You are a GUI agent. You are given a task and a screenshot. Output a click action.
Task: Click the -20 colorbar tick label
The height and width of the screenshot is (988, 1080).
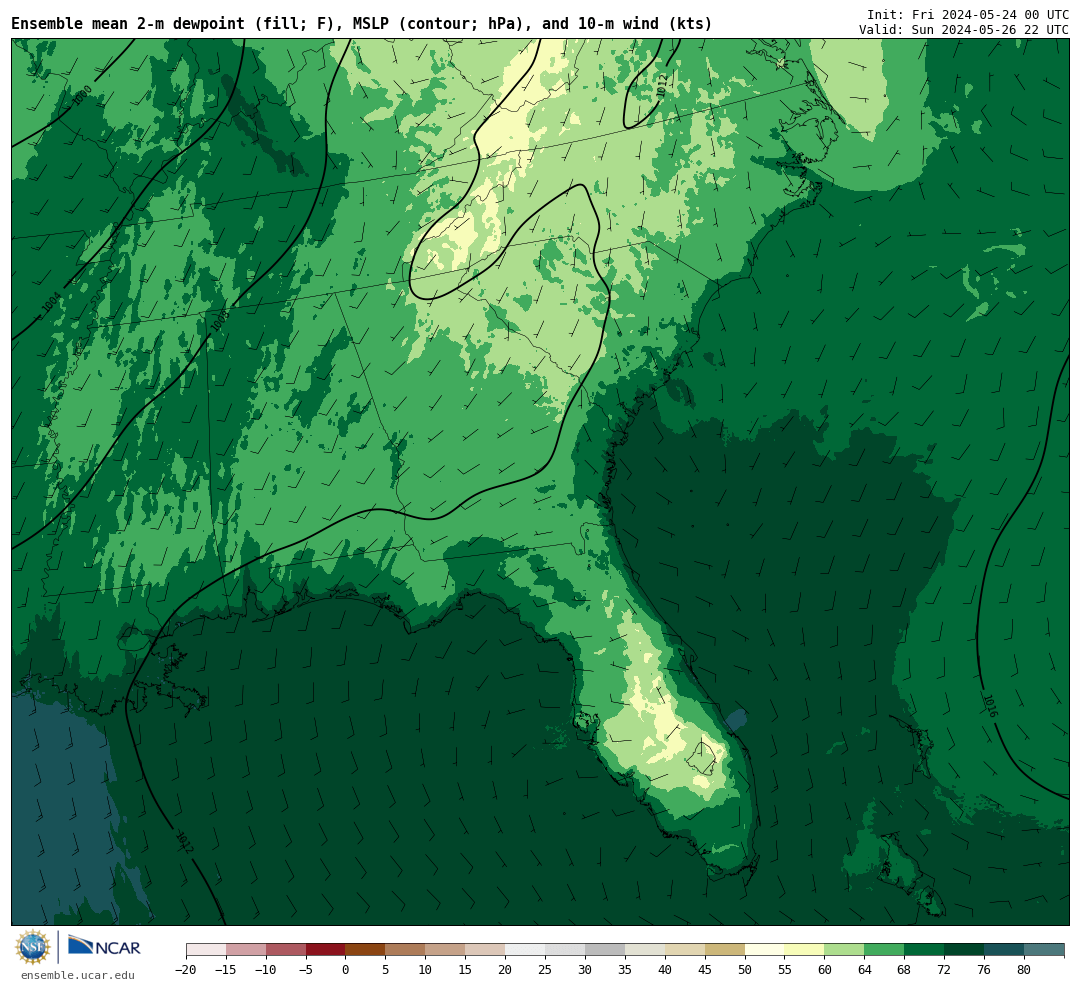[186, 970]
